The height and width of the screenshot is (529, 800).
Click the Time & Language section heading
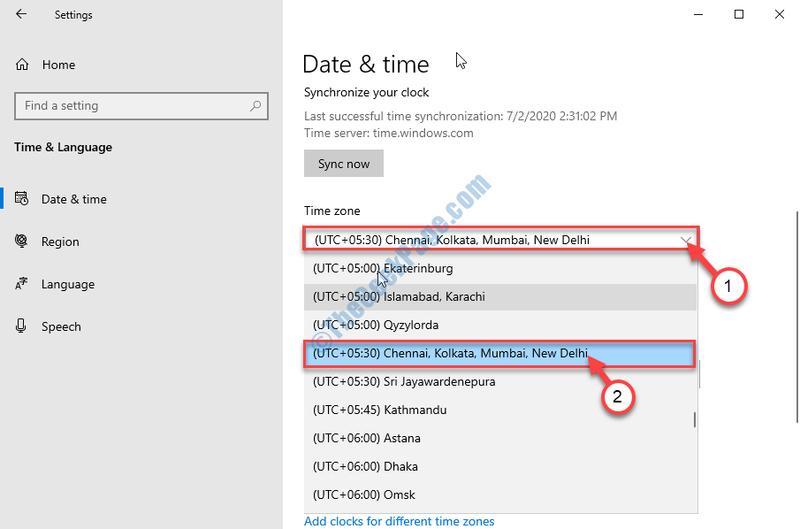coord(63,147)
